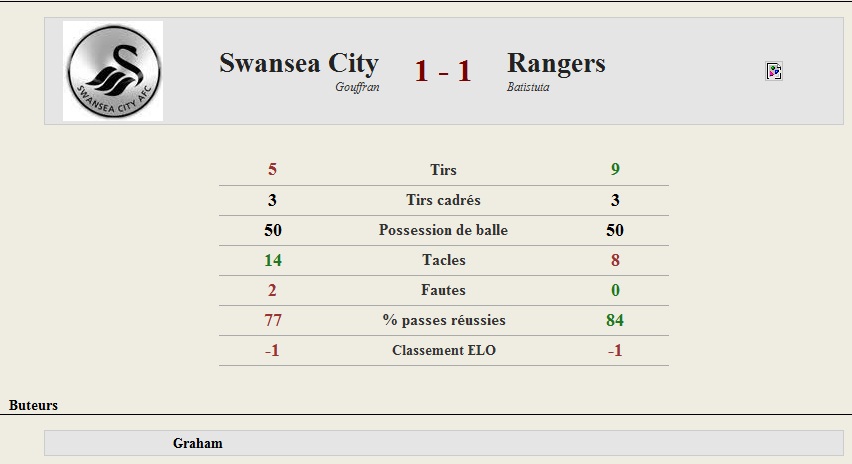
Task: Click Swansea's 77 pass percentage value
Action: [x=273, y=320]
